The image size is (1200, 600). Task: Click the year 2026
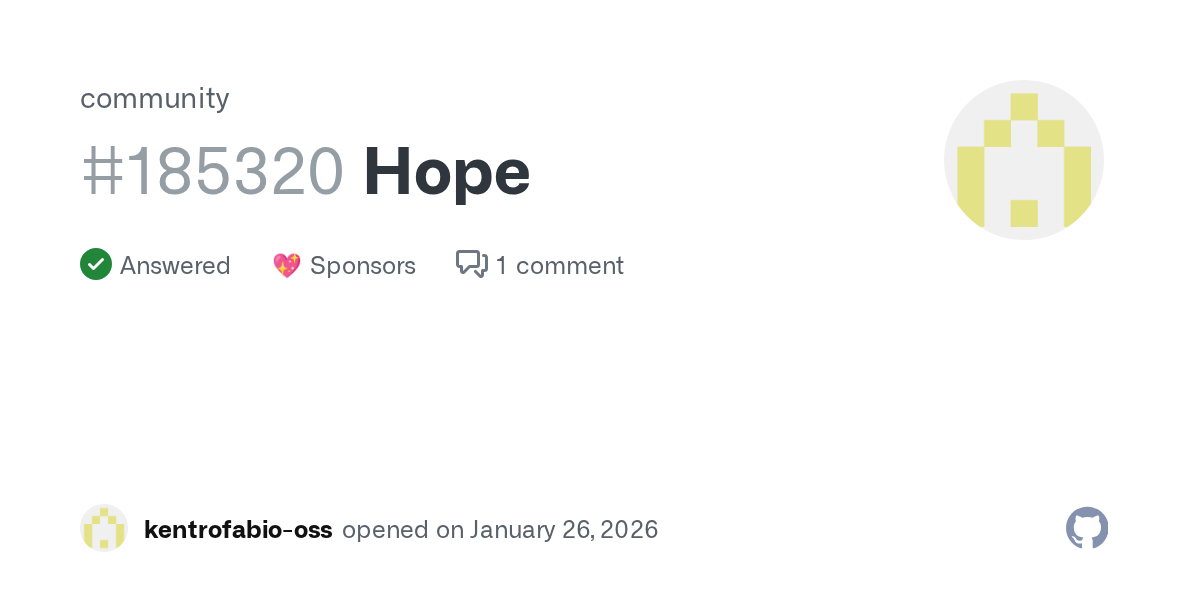pos(629,530)
